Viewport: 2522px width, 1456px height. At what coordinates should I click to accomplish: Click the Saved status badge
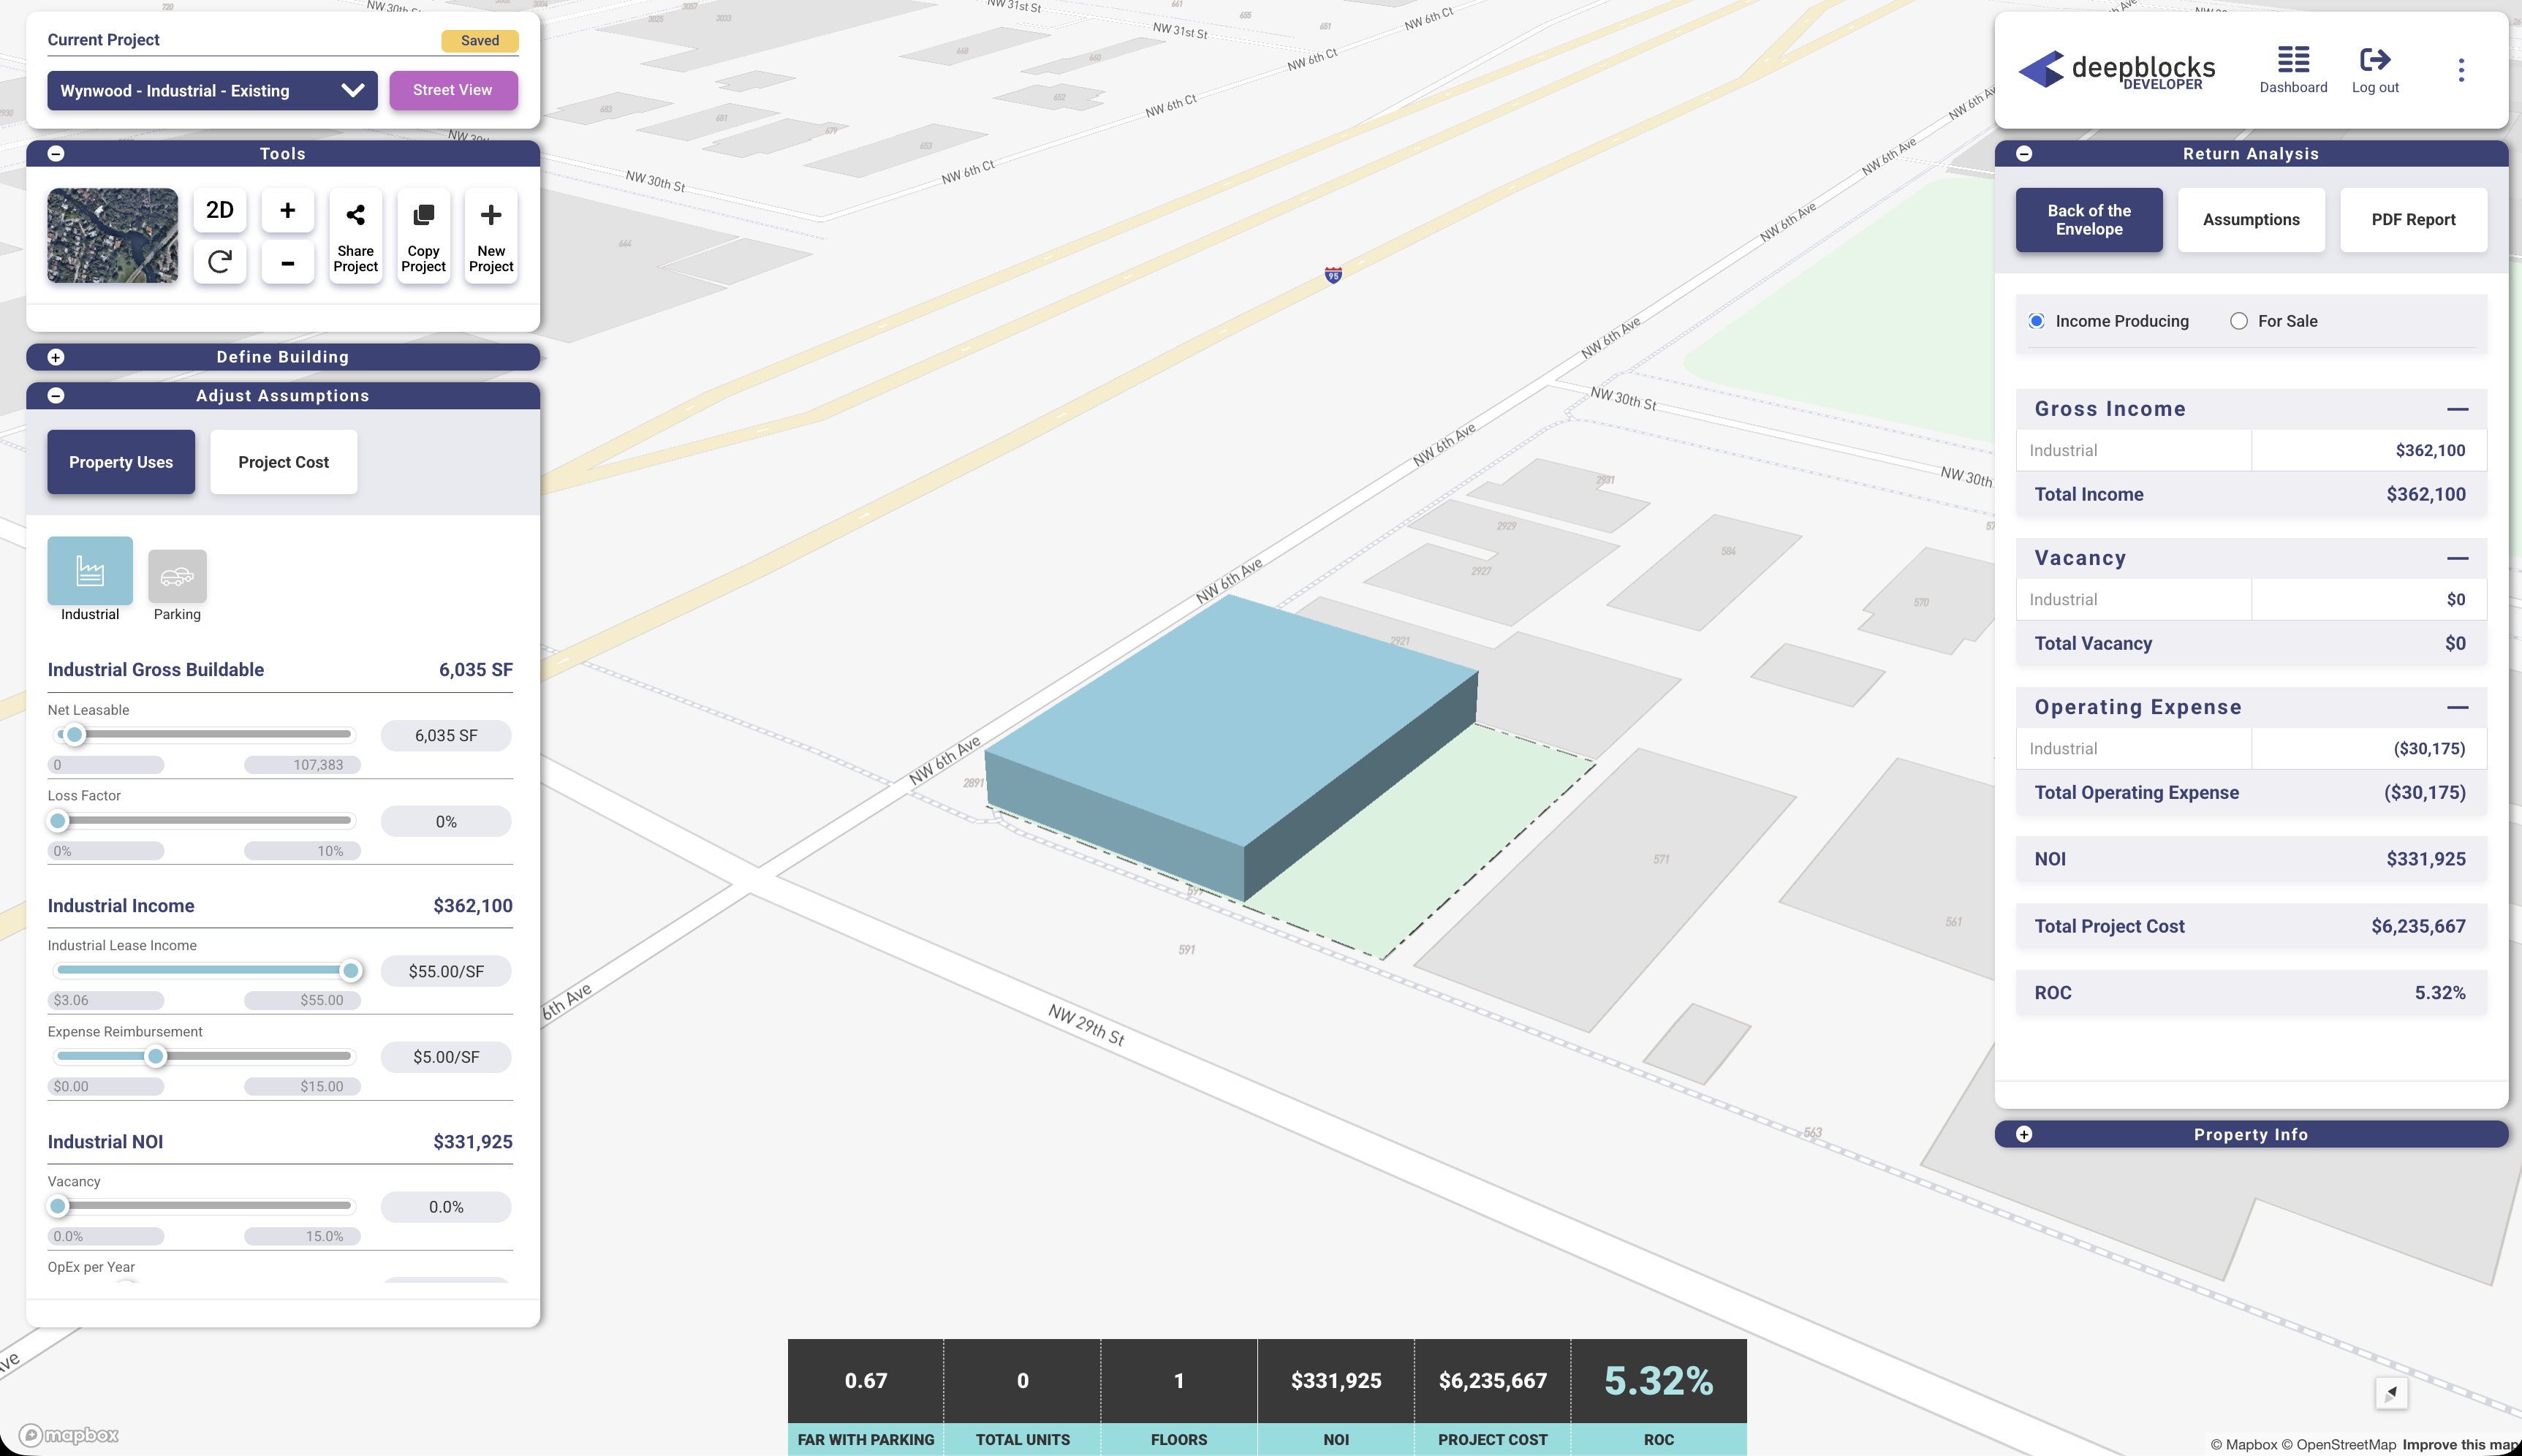(480, 41)
